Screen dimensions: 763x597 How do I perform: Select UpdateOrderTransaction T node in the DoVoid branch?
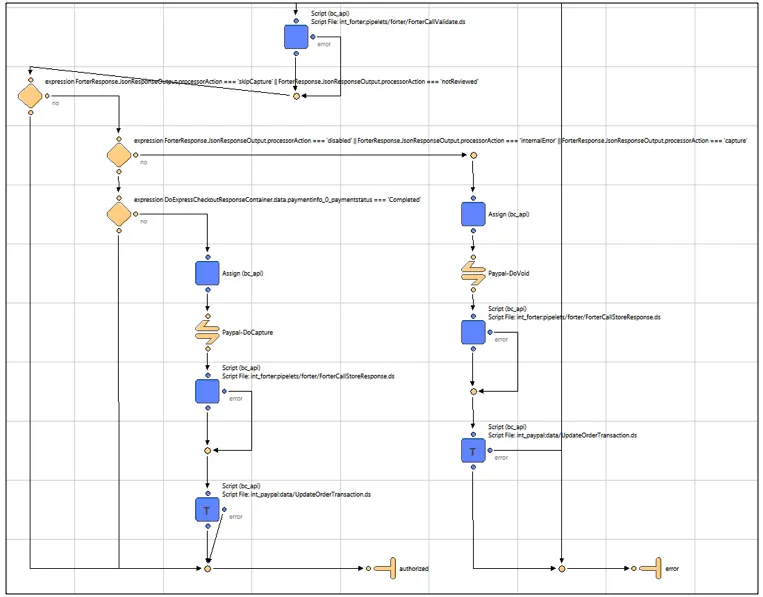tap(473, 451)
